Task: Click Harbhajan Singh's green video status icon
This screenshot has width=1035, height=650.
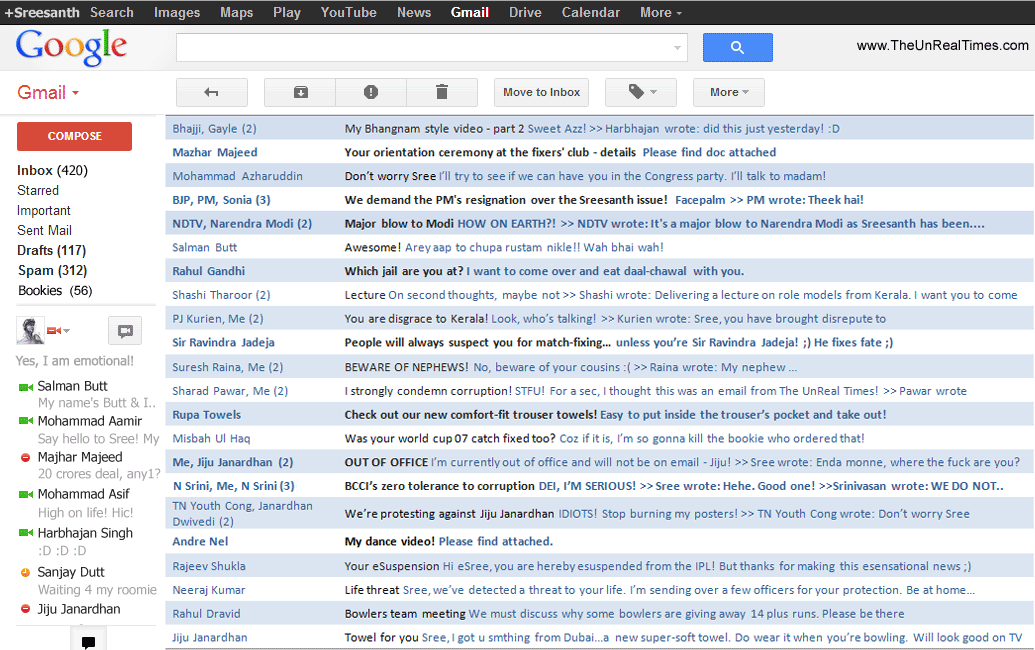Action: coord(26,533)
